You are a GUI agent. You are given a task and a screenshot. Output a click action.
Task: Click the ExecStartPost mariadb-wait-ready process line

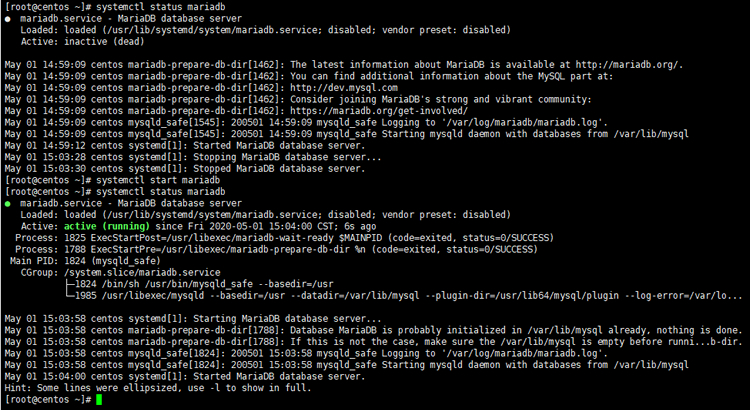tap(284, 238)
